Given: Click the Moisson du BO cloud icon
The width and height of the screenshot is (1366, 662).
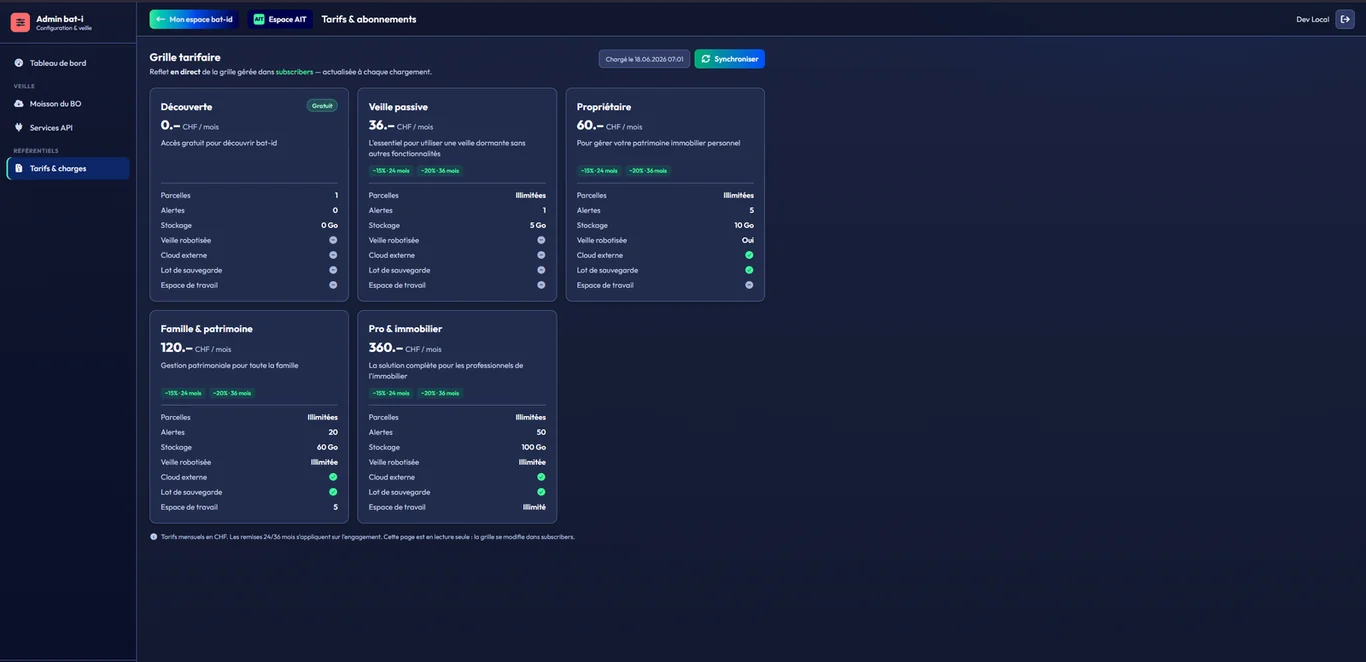Looking at the screenshot, I should 18,104.
